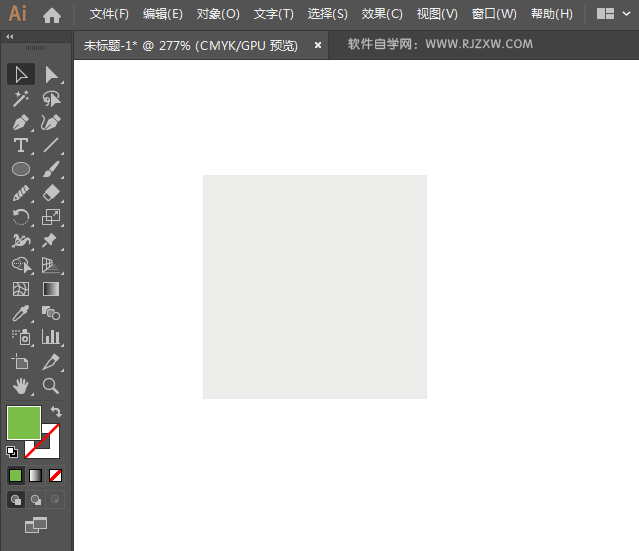Select the Eyedropper tool

21,313
